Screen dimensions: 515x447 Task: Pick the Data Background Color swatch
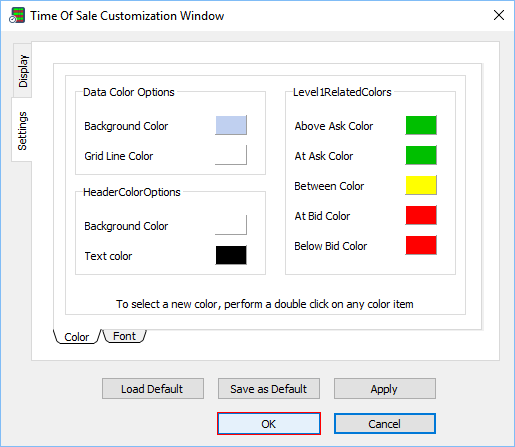pos(231,125)
